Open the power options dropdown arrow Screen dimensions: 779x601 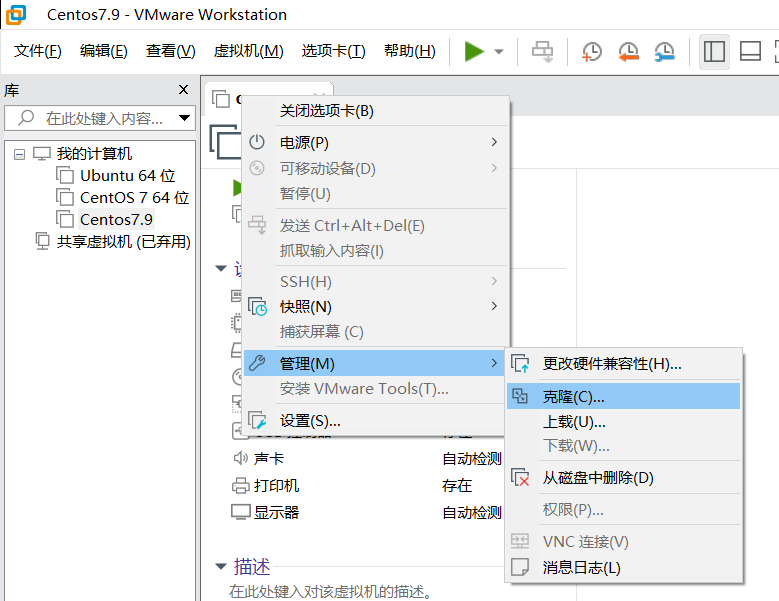(499, 51)
